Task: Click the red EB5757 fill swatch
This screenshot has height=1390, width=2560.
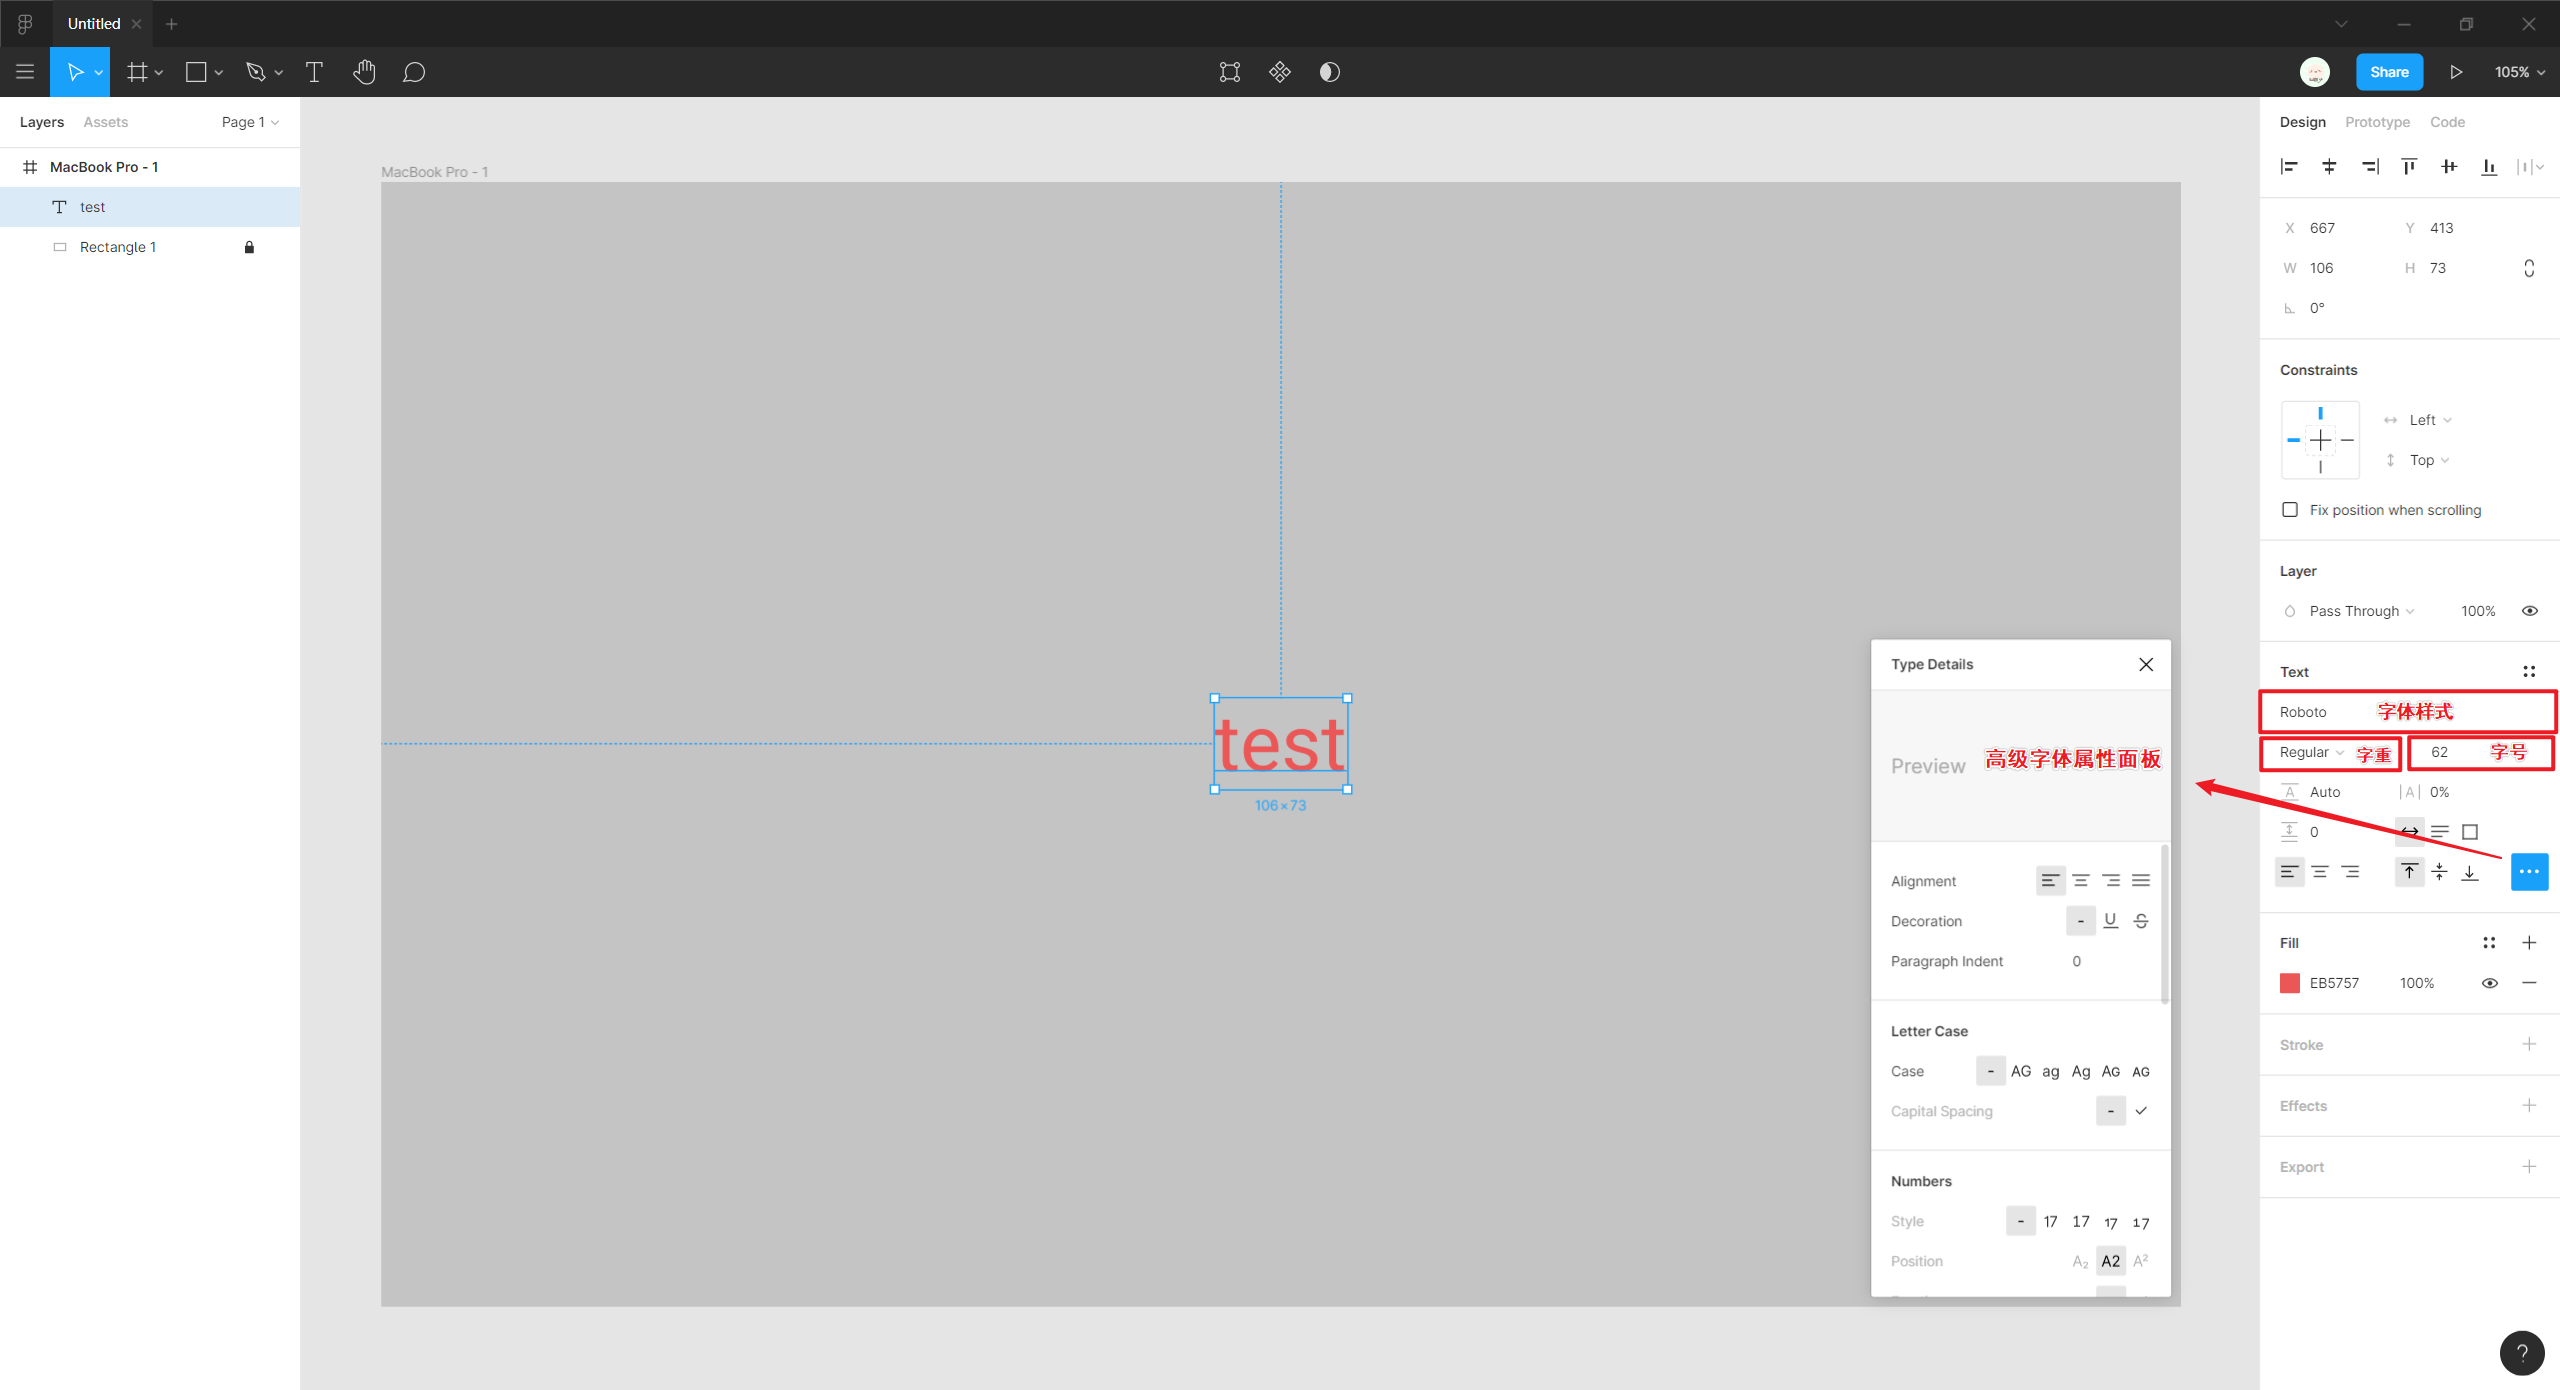Action: [x=2290, y=983]
